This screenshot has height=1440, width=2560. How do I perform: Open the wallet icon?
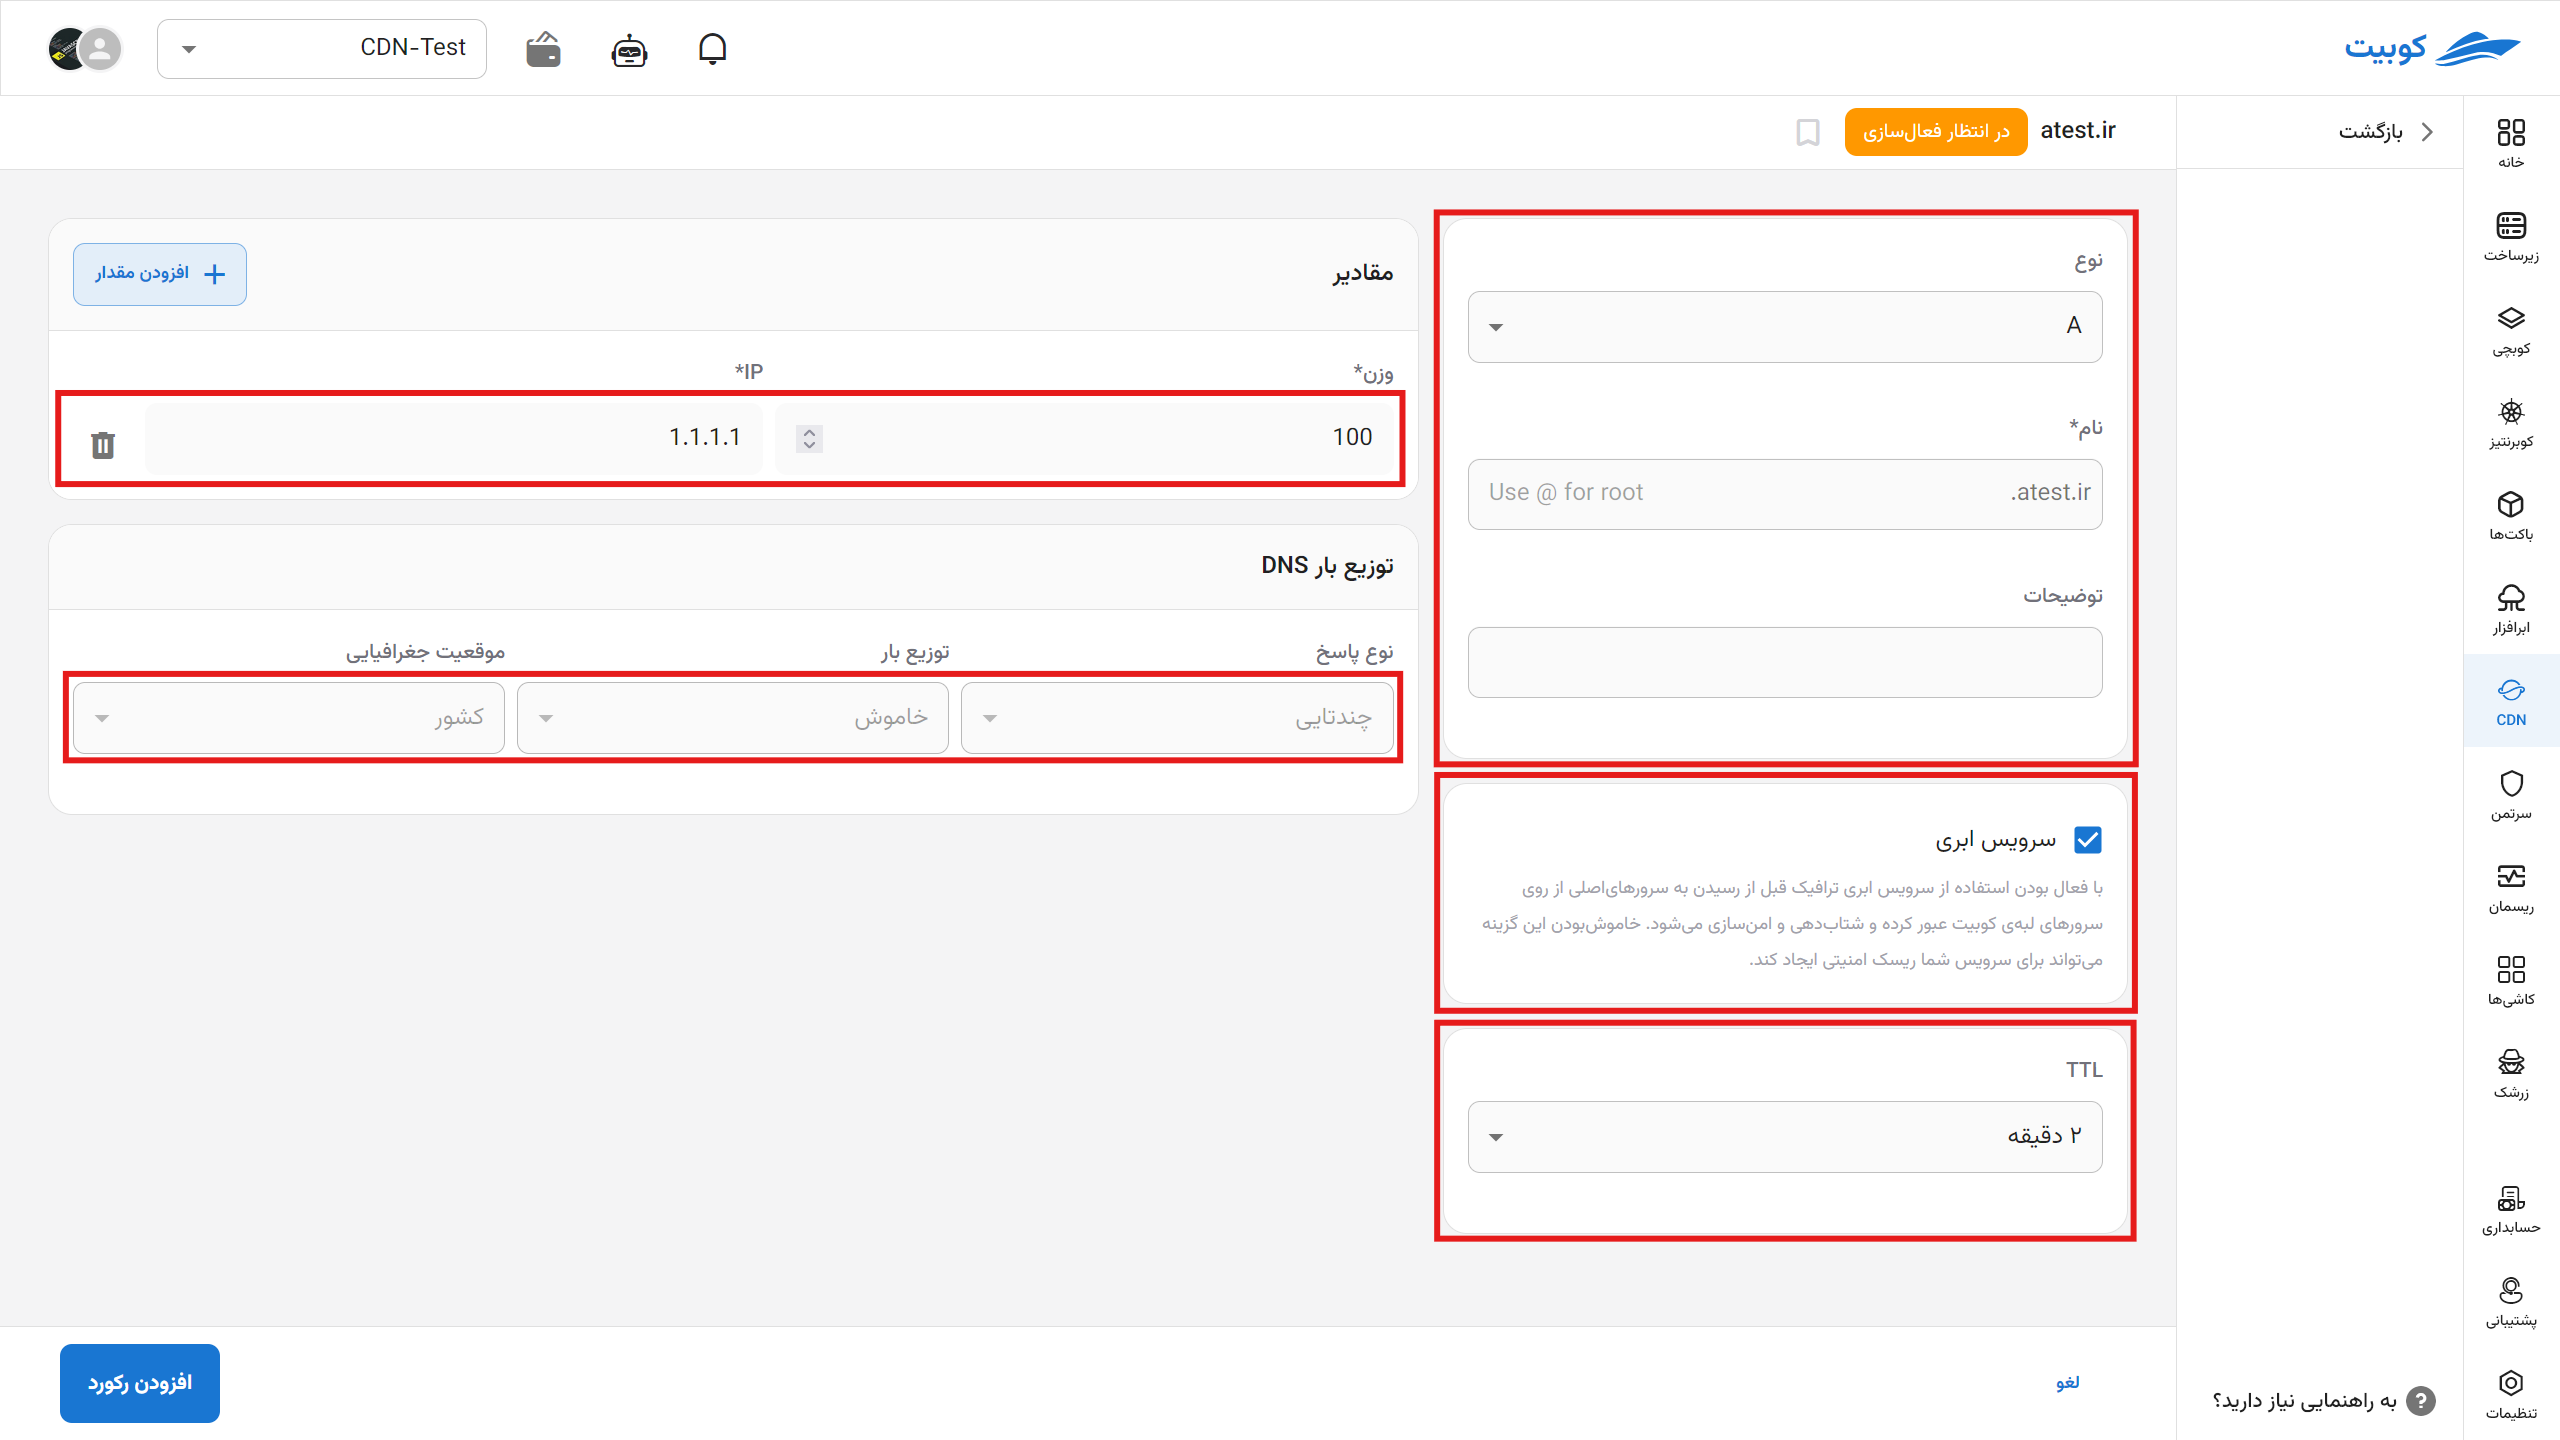pyautogui.click(x=543, y=49)
